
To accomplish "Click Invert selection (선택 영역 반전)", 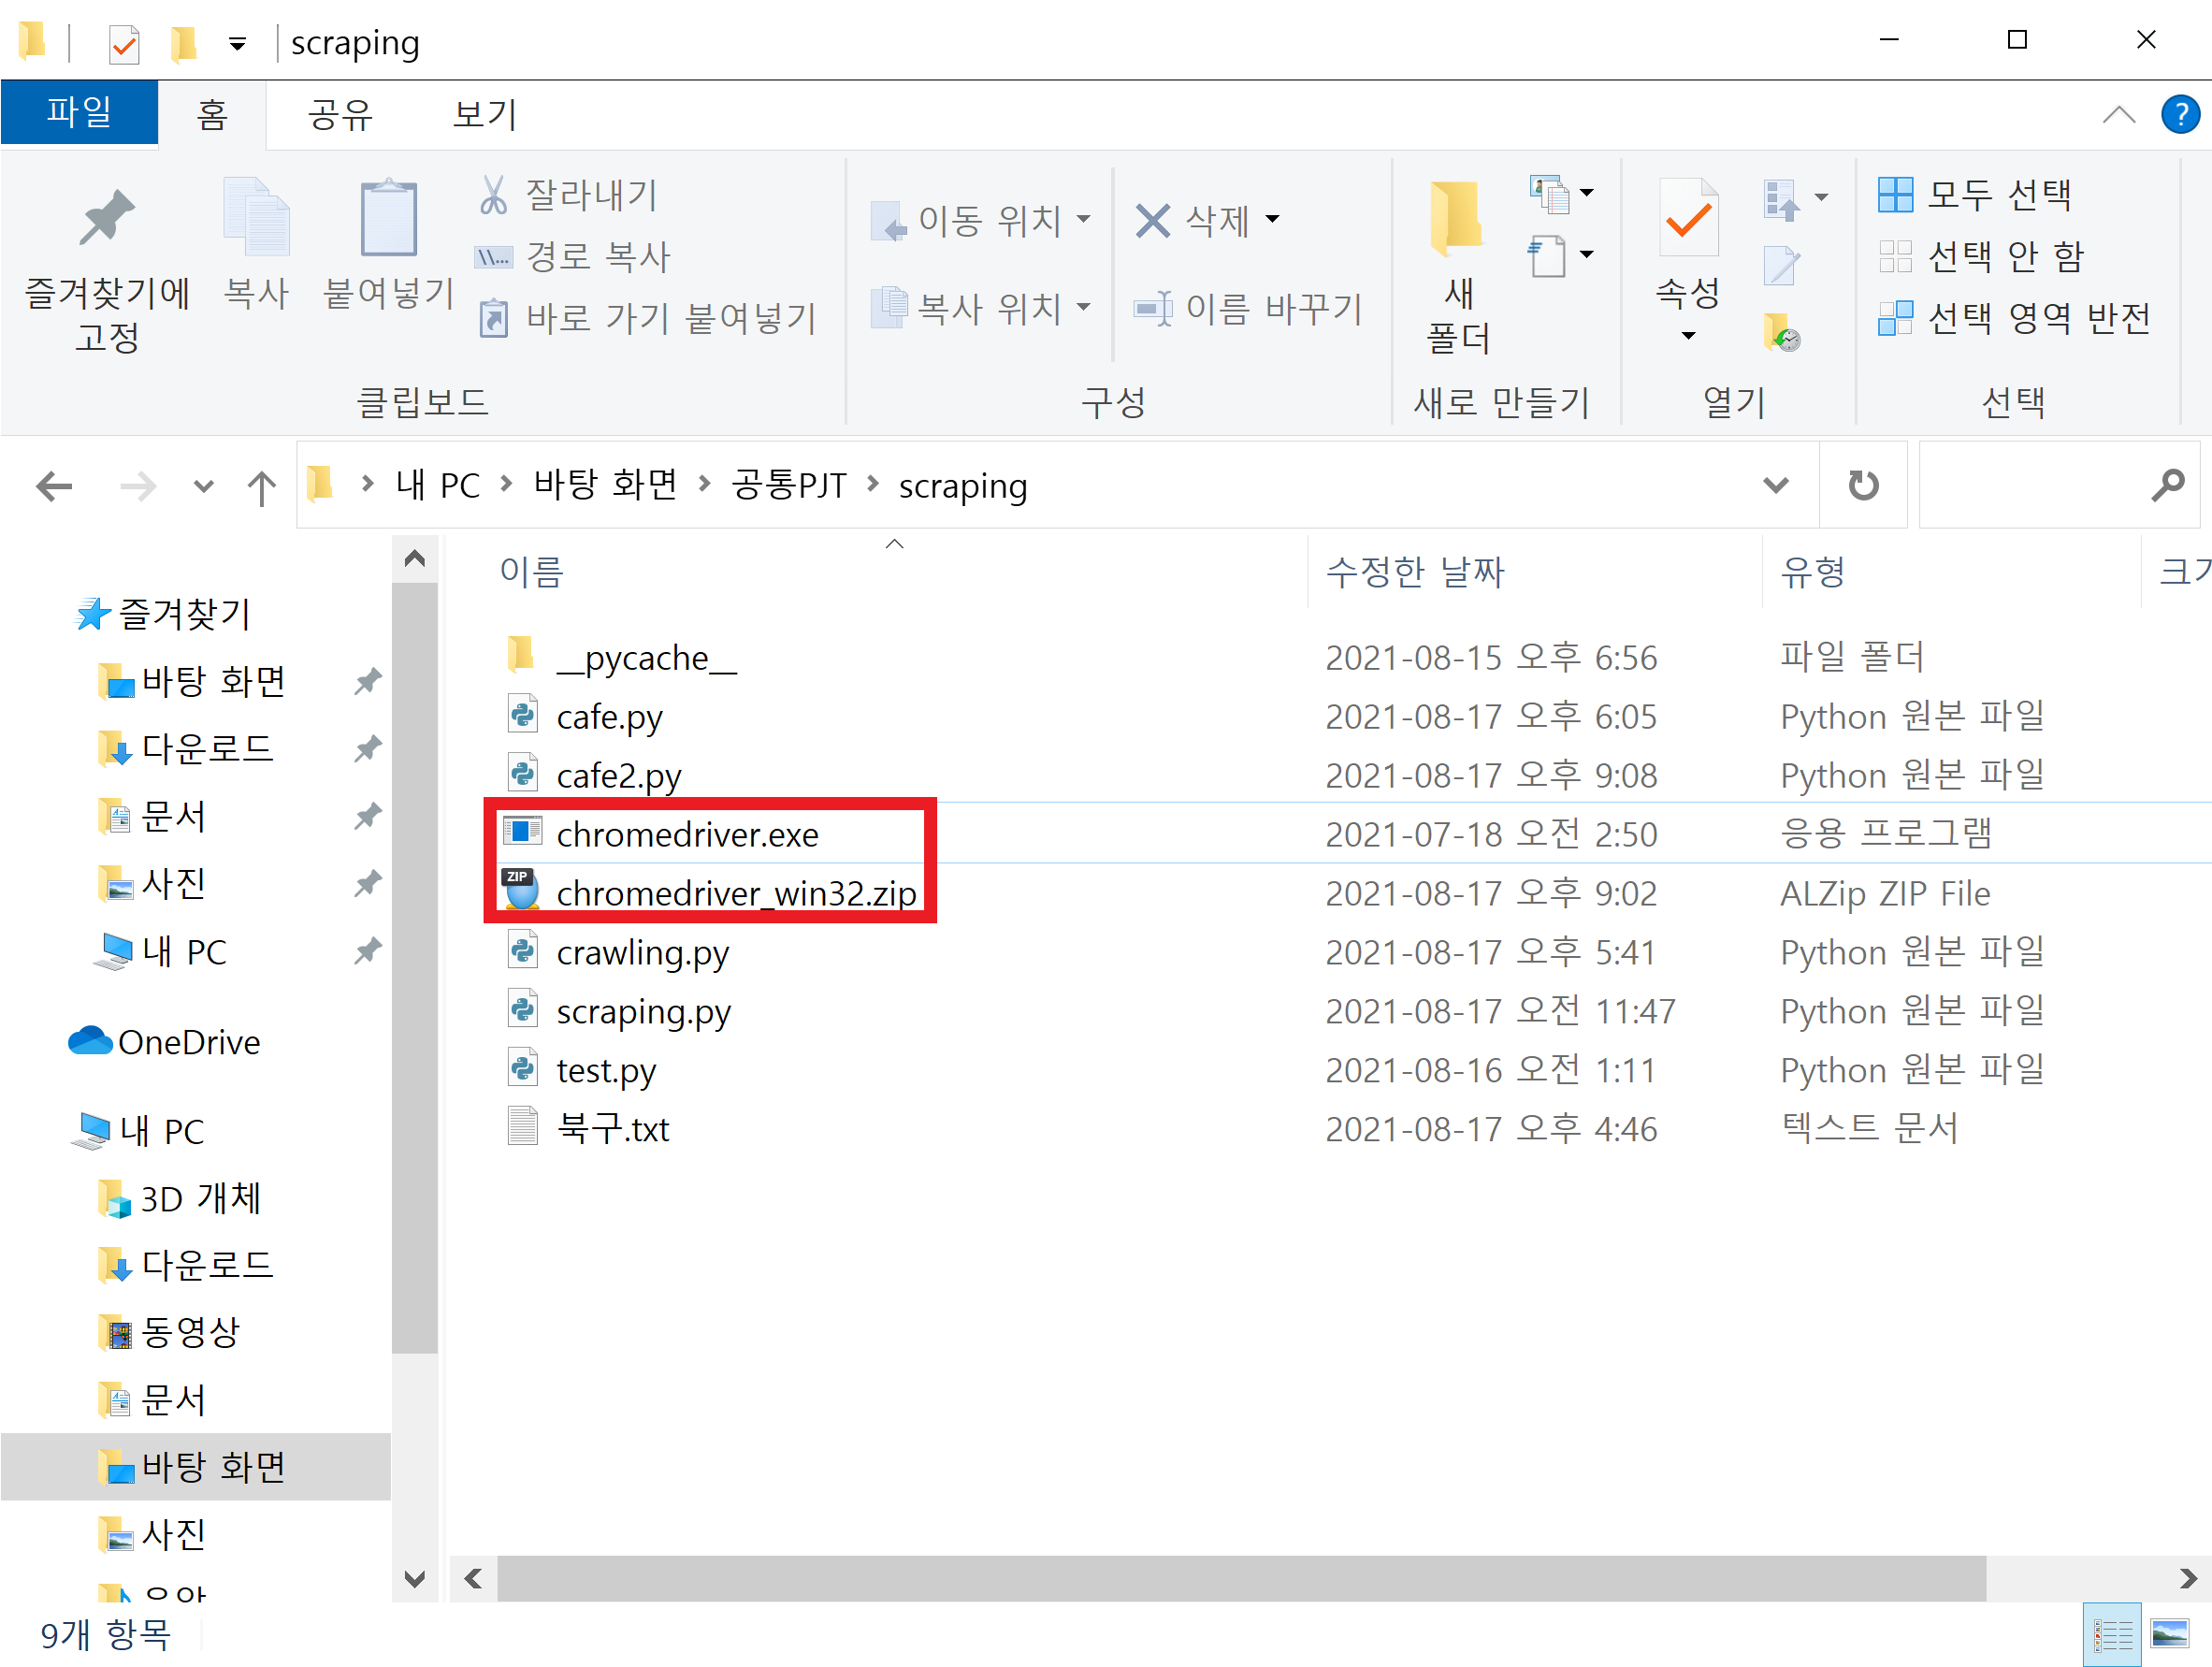I will (2015, 319).
